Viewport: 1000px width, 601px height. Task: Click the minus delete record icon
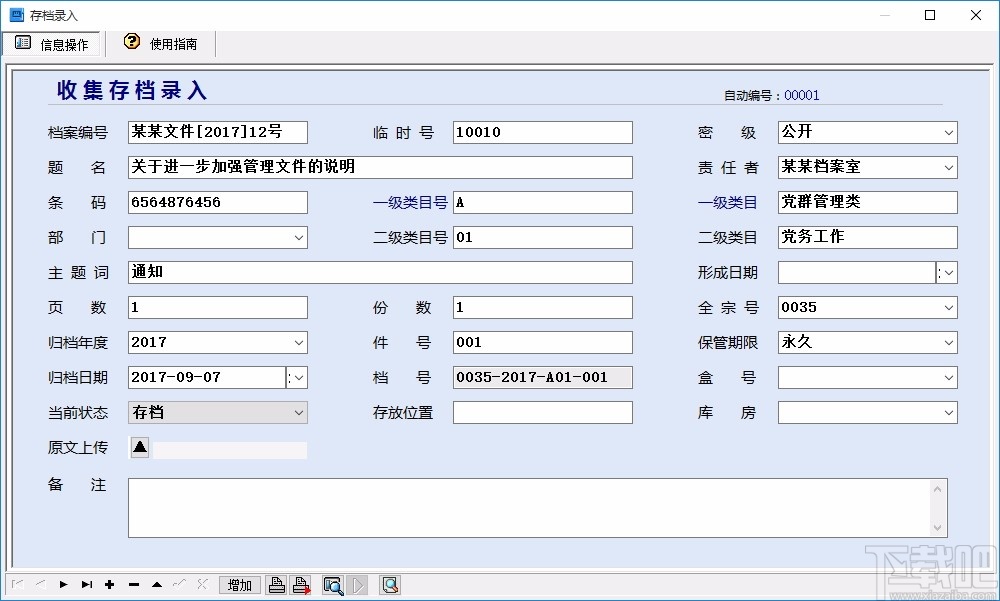click(133, 584)
